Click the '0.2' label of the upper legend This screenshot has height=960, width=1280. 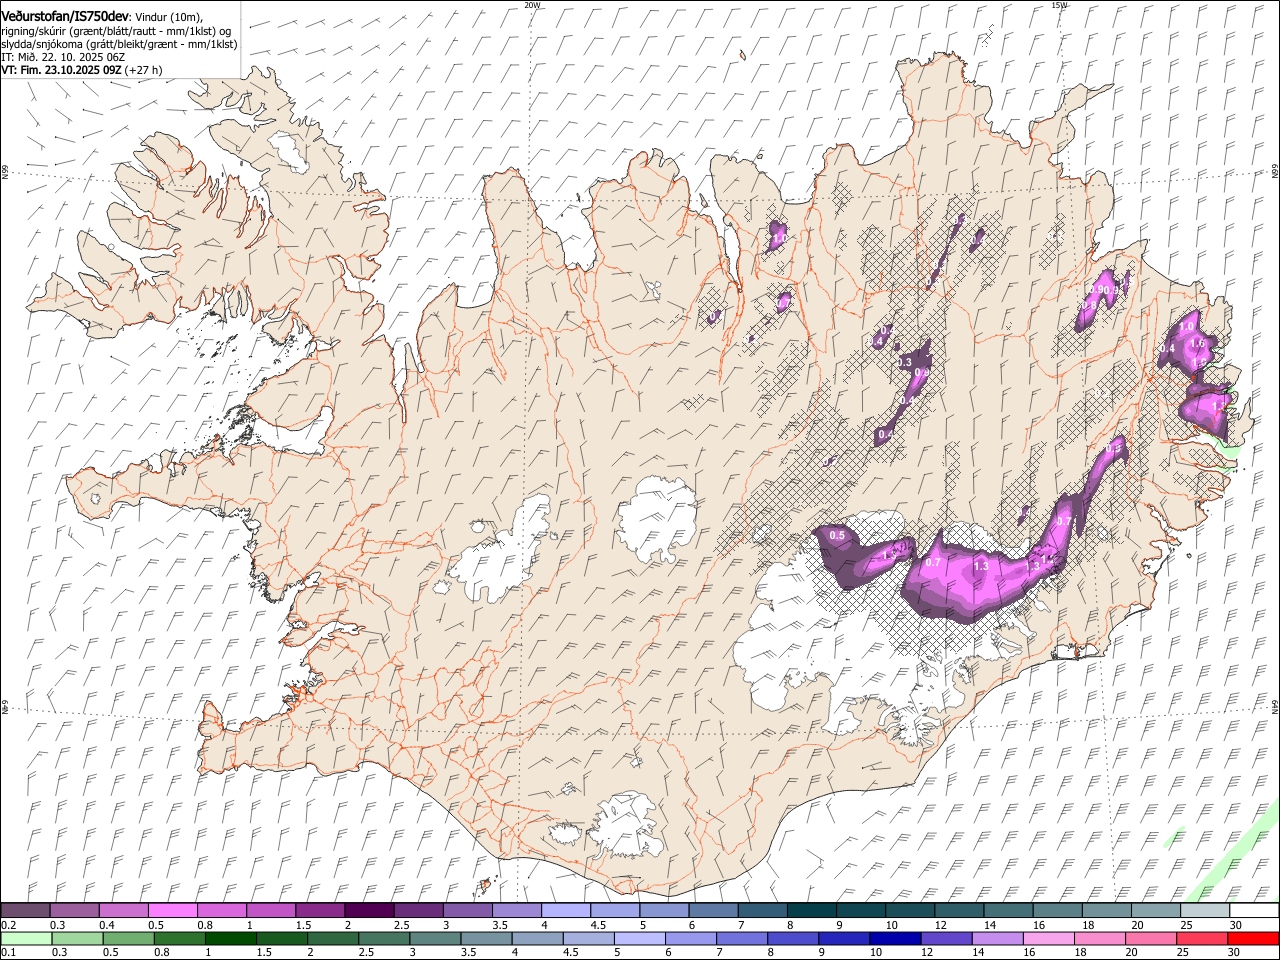click(x=8, y=925)
